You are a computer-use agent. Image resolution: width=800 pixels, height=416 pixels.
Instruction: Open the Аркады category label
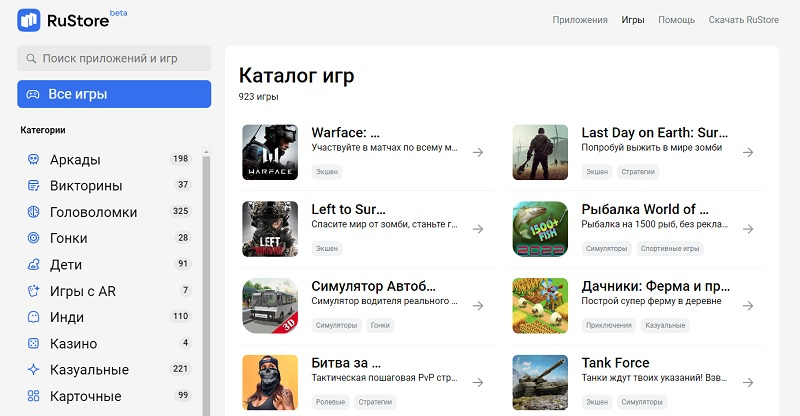tap(75, 160)
